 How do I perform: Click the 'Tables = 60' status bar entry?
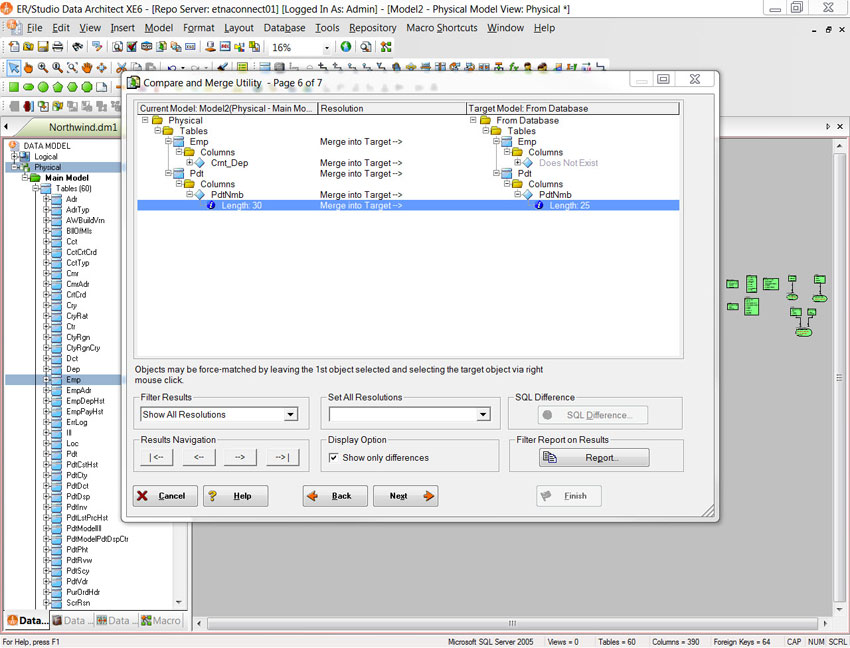[616, 641]
